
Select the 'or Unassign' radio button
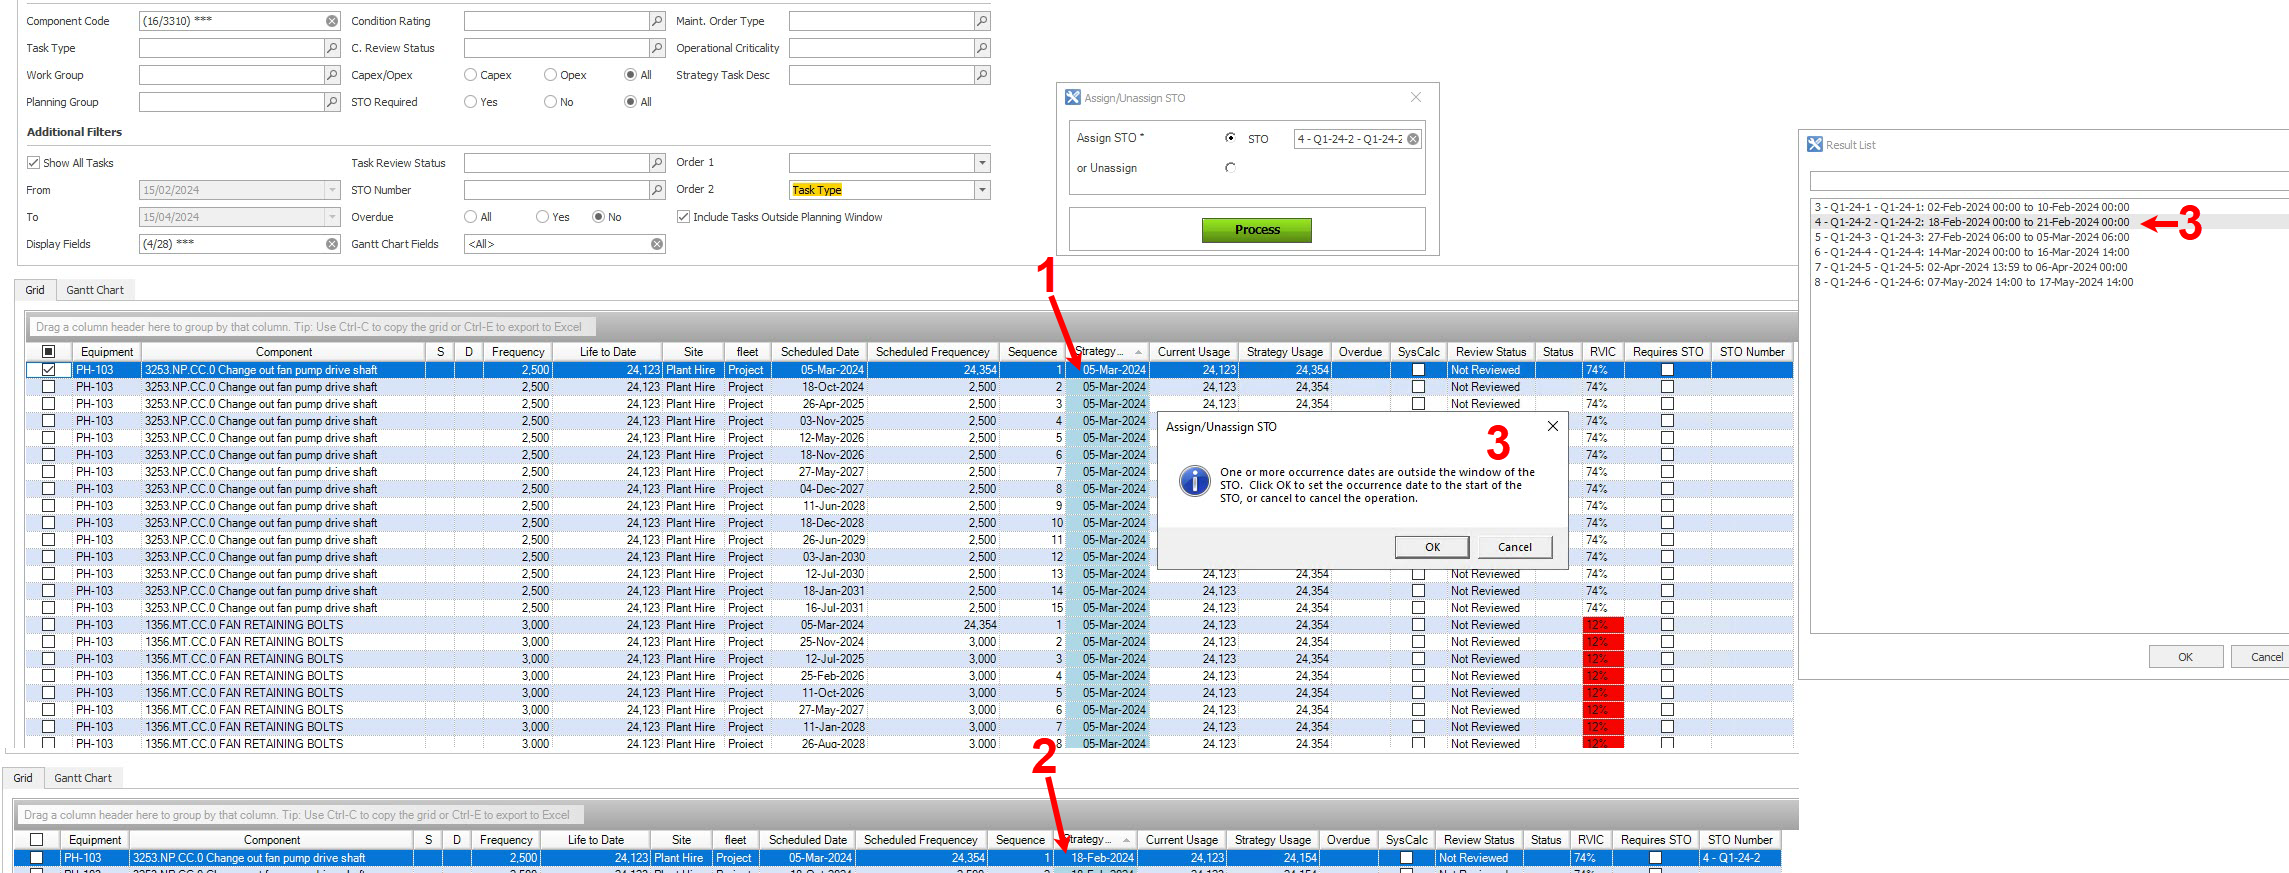coord(1230,168)
